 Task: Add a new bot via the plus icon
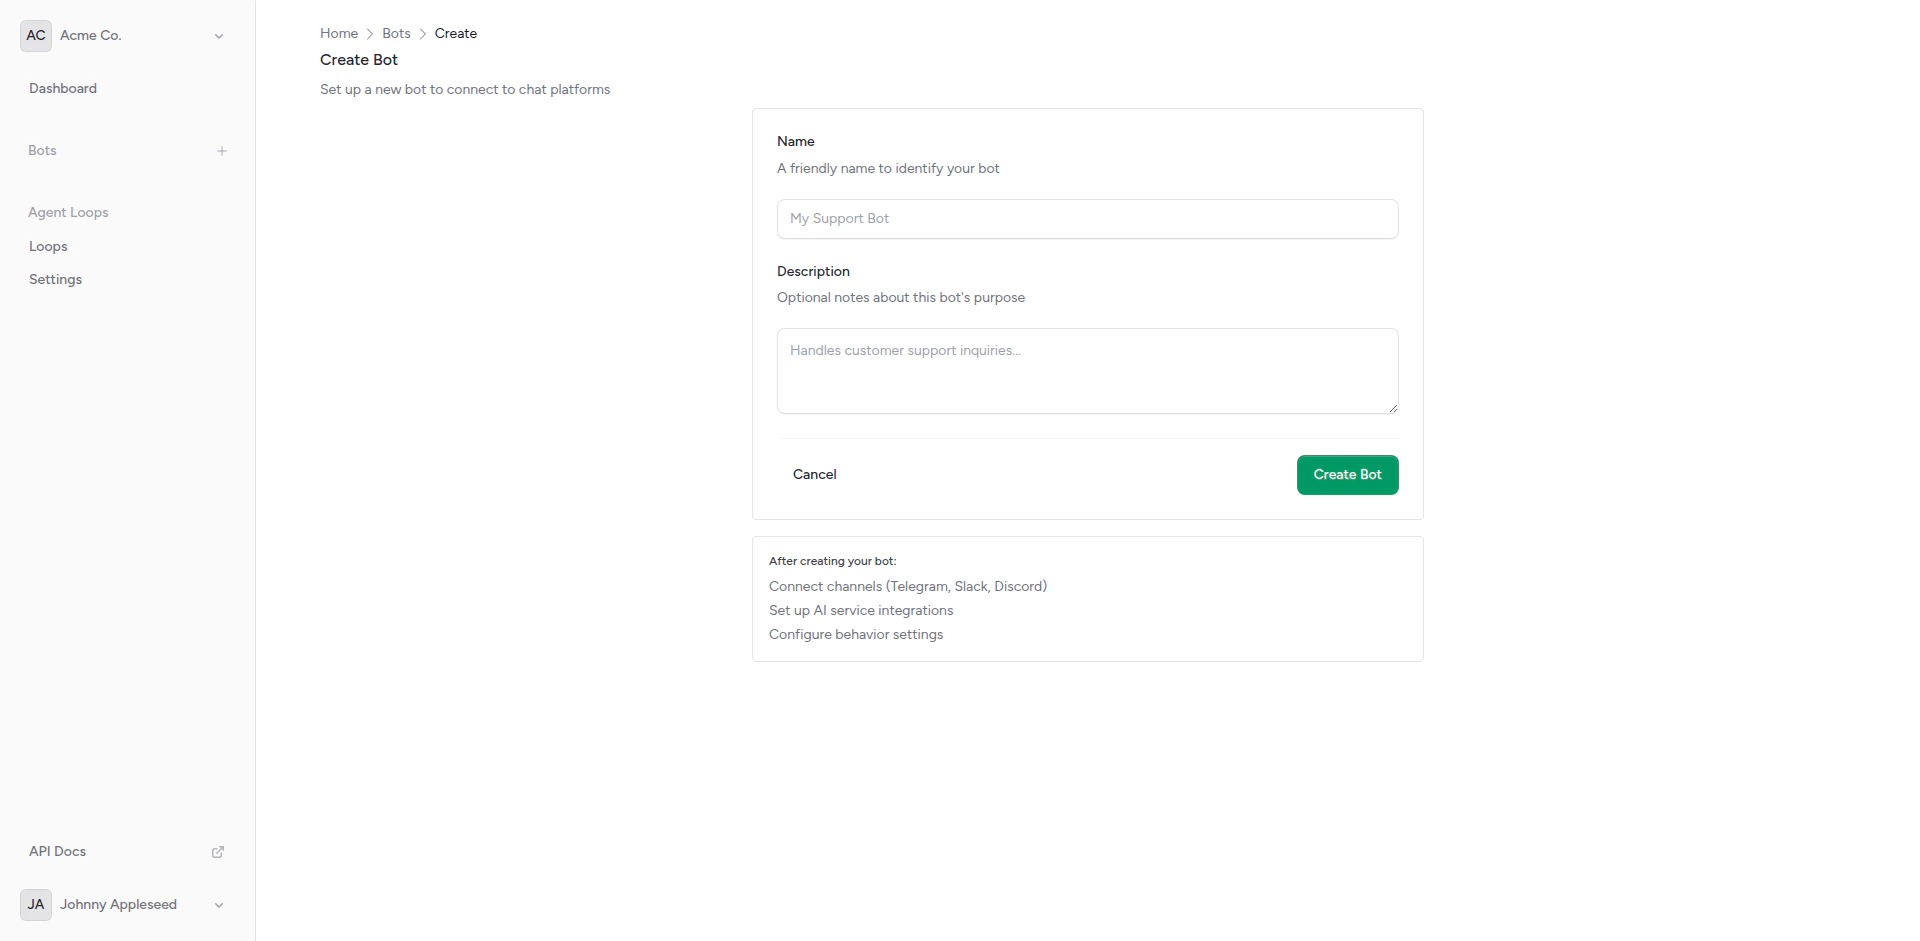(222, 151)
